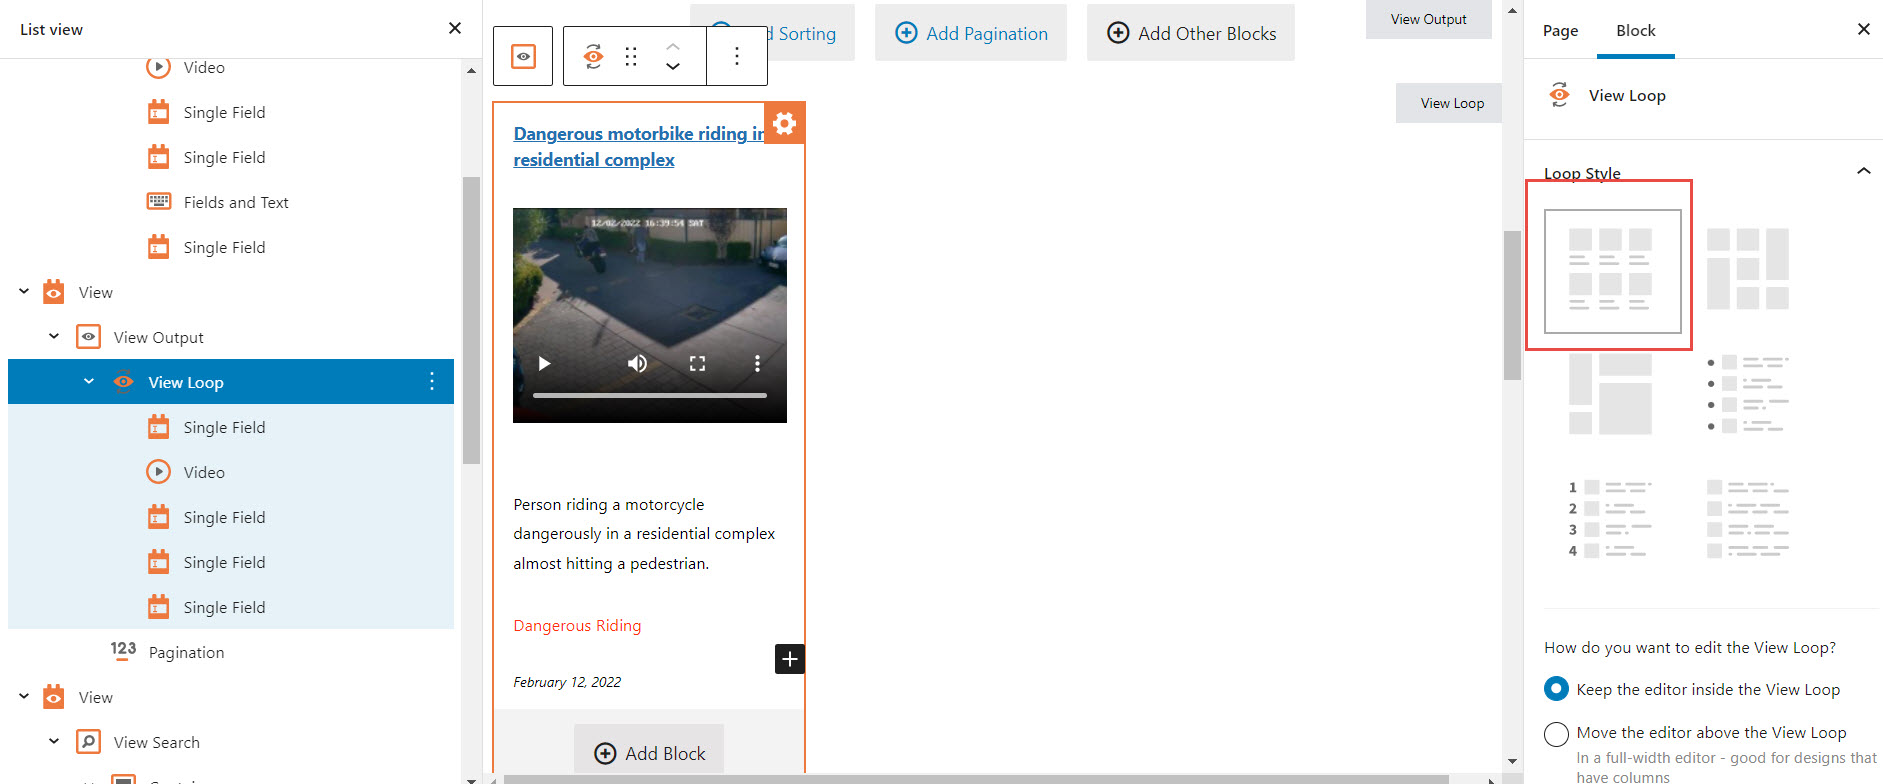
Task: Collapse the View item above View Search
Action: click(x=24, y=697)
